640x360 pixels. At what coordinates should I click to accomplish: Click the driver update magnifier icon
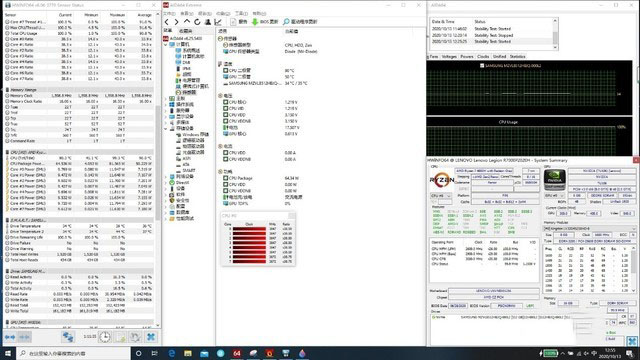coord(286,22)
